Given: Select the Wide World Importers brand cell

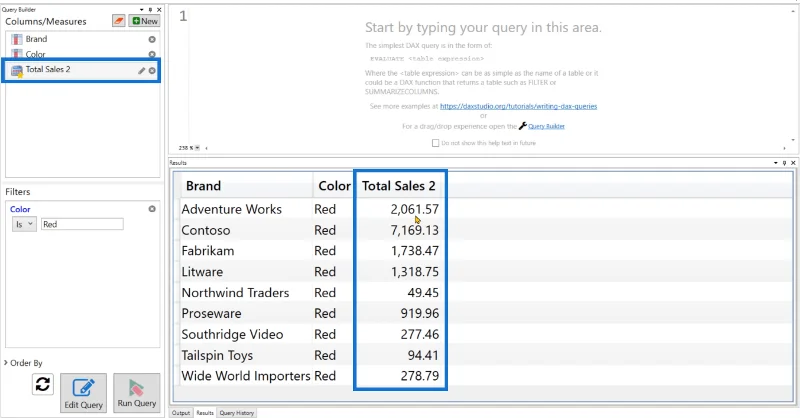Looking at the screenshot, I should click(246, 376).
